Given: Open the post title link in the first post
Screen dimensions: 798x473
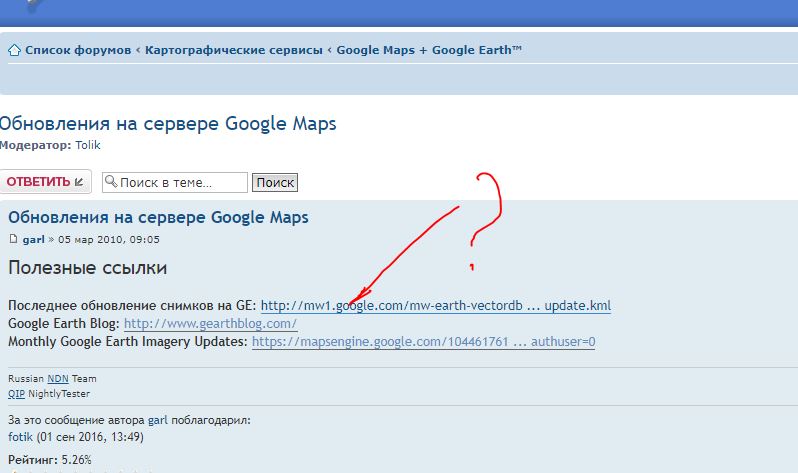Looking at the screenshot, I should 158,217.
